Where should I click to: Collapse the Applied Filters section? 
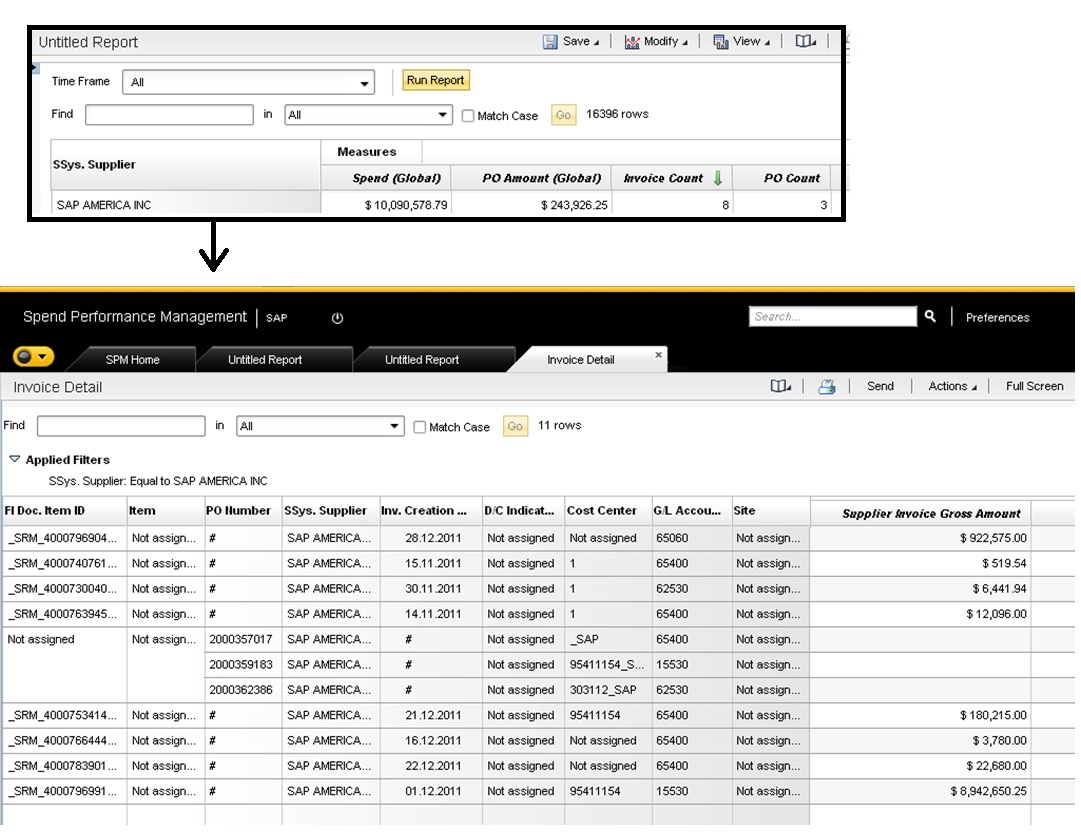click(x=14, y=459)
